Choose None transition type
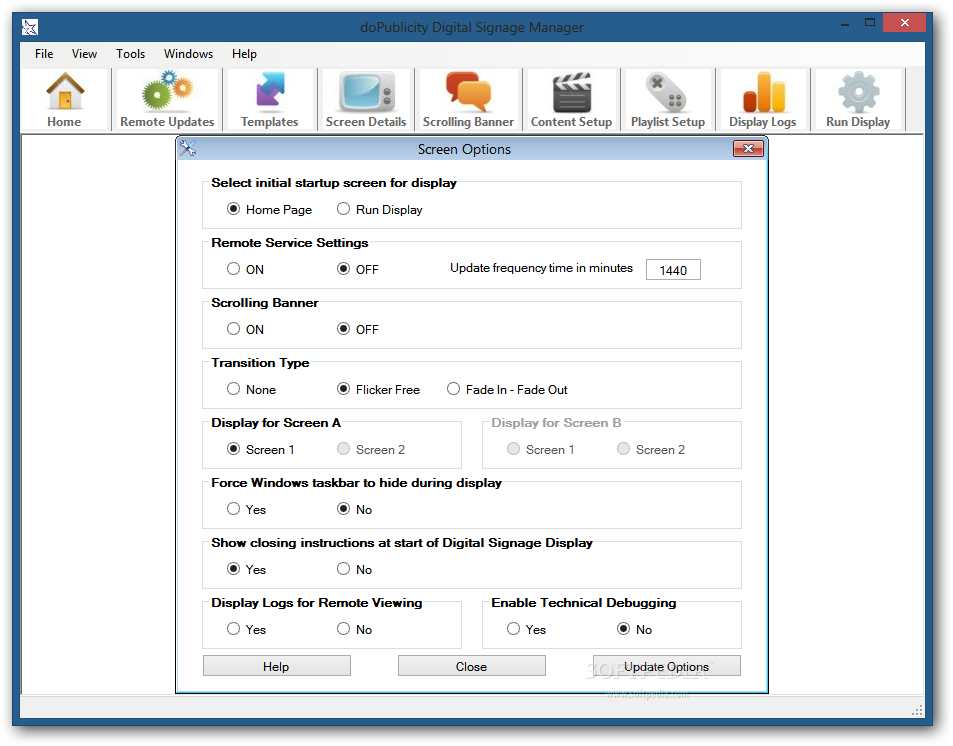Screen dimensions: 953x746 [x=252, y=389]
